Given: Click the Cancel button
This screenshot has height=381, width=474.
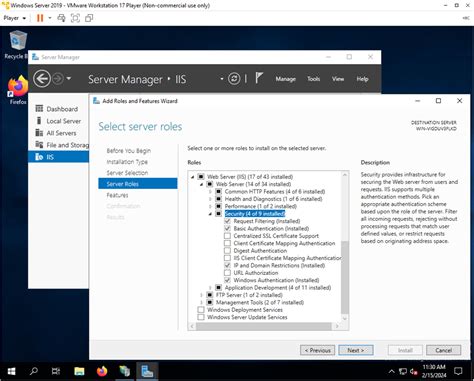Looking at the screenshot, I should pyautogui.click(x=444, y=350).
